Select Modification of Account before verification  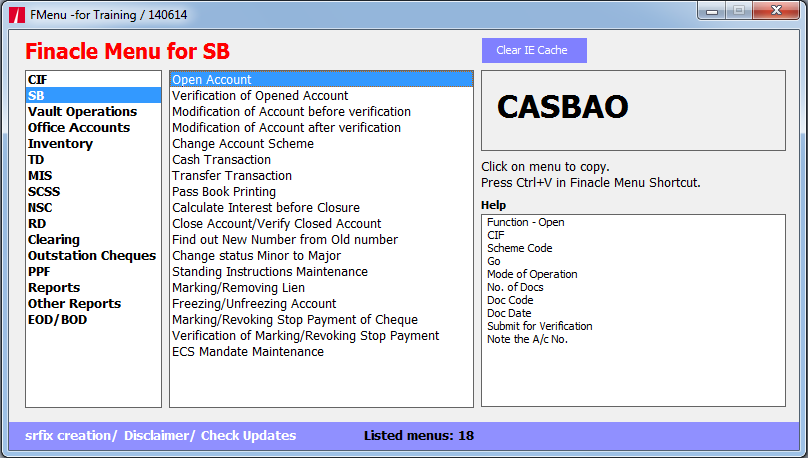(x=322, y=112)
